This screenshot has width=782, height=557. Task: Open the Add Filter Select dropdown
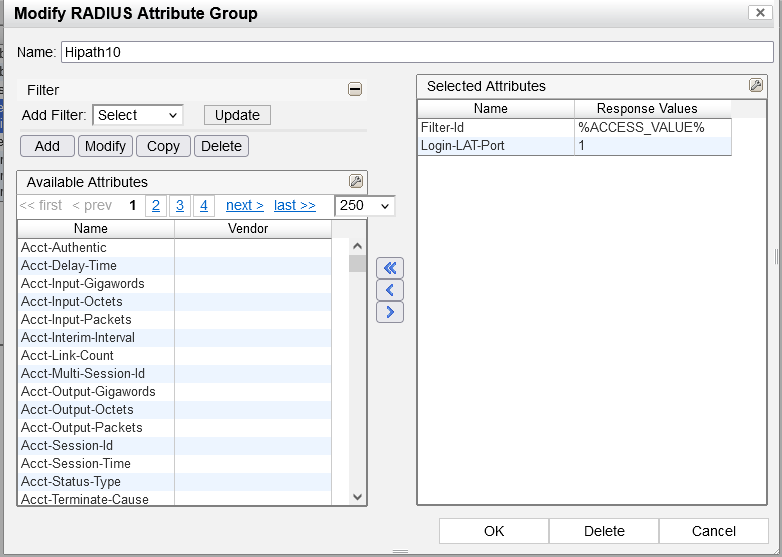tap(137, 115)
